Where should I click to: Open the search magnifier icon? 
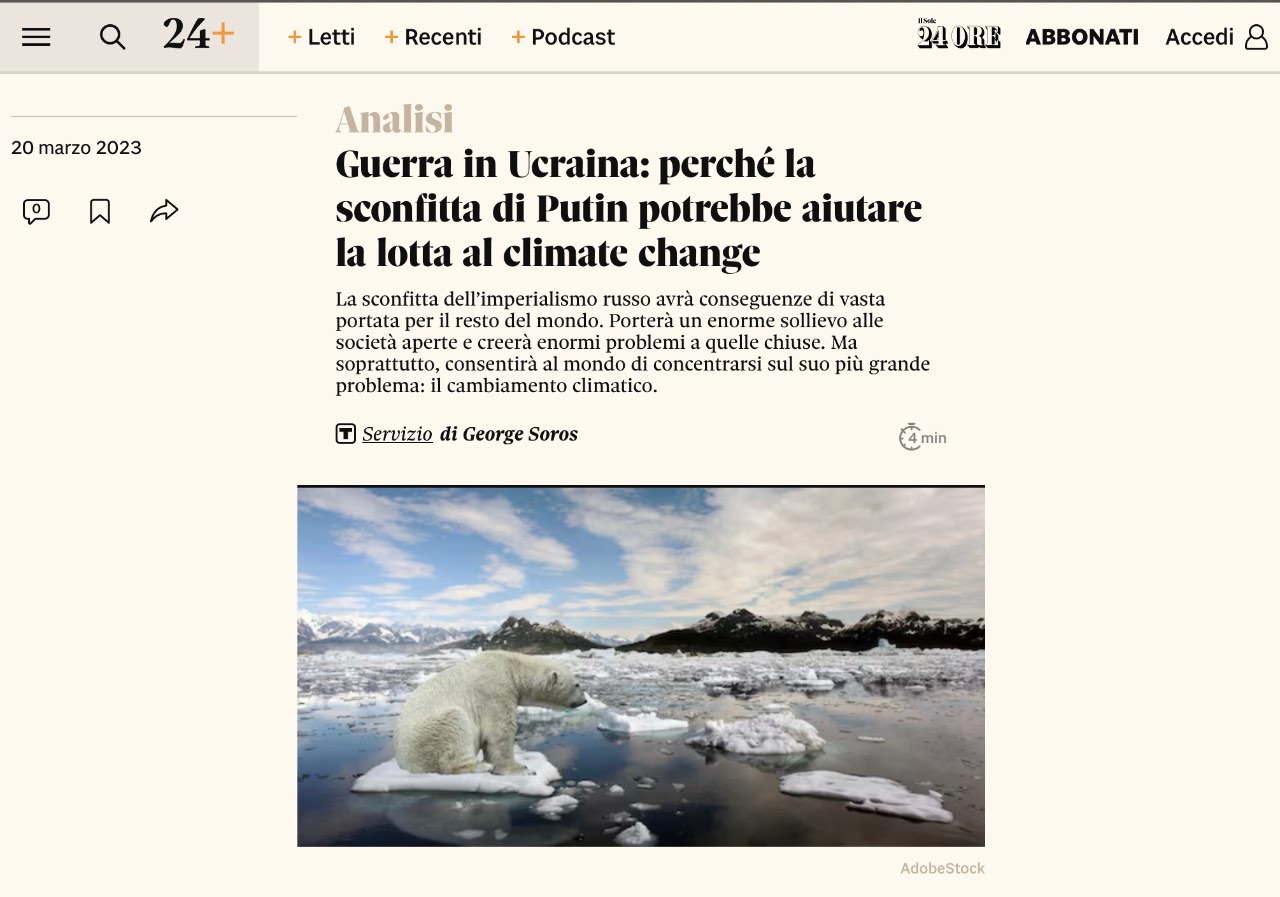pyautogui.click(x=112, y=37)
